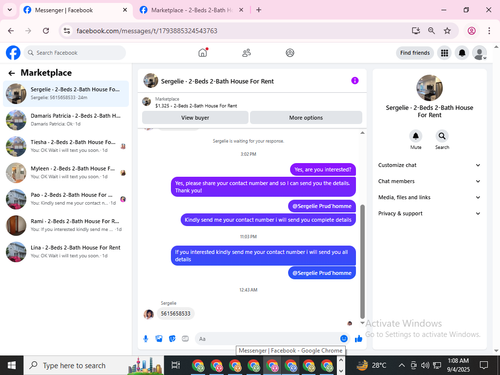Open the Facebook menu grid icon

pos(444,53)
